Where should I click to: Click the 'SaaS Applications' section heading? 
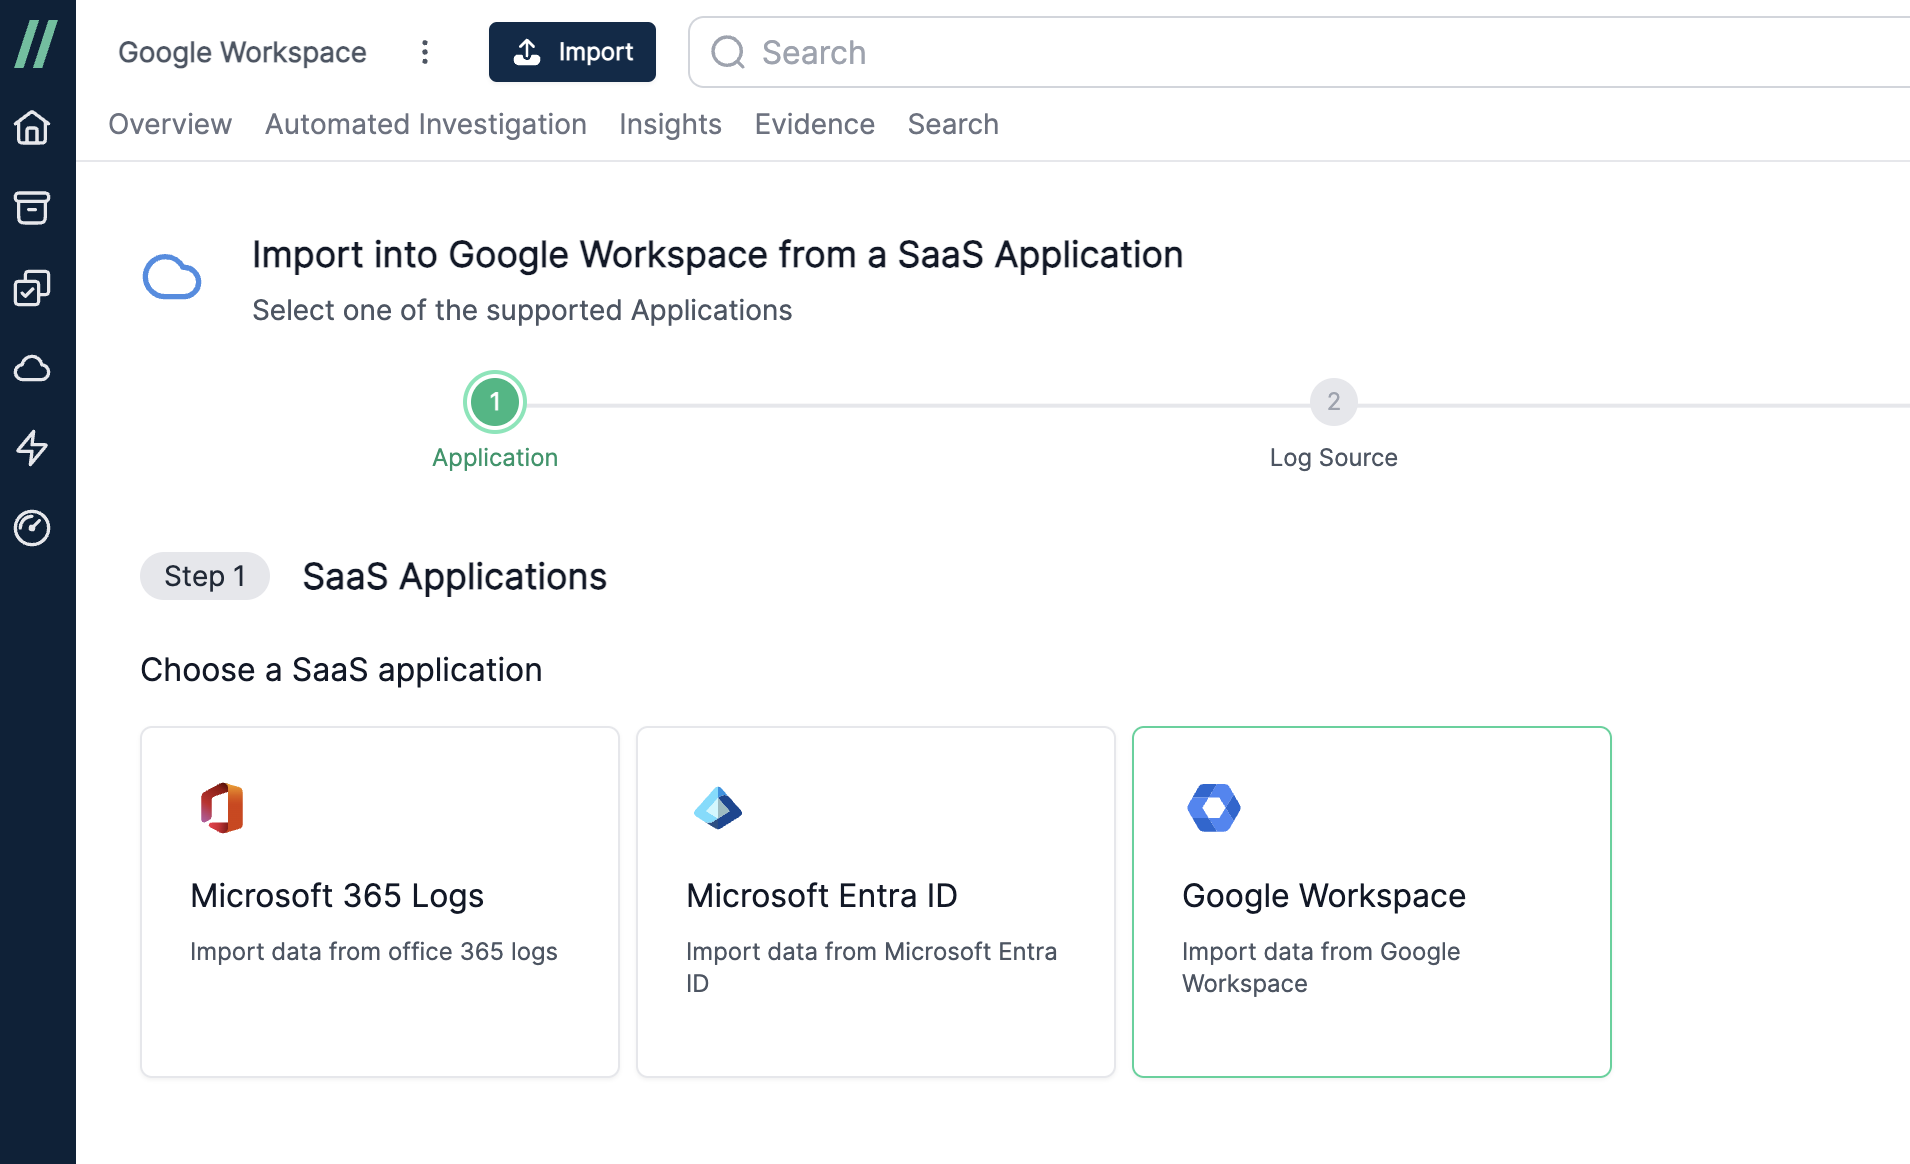(x=455, y=576)
